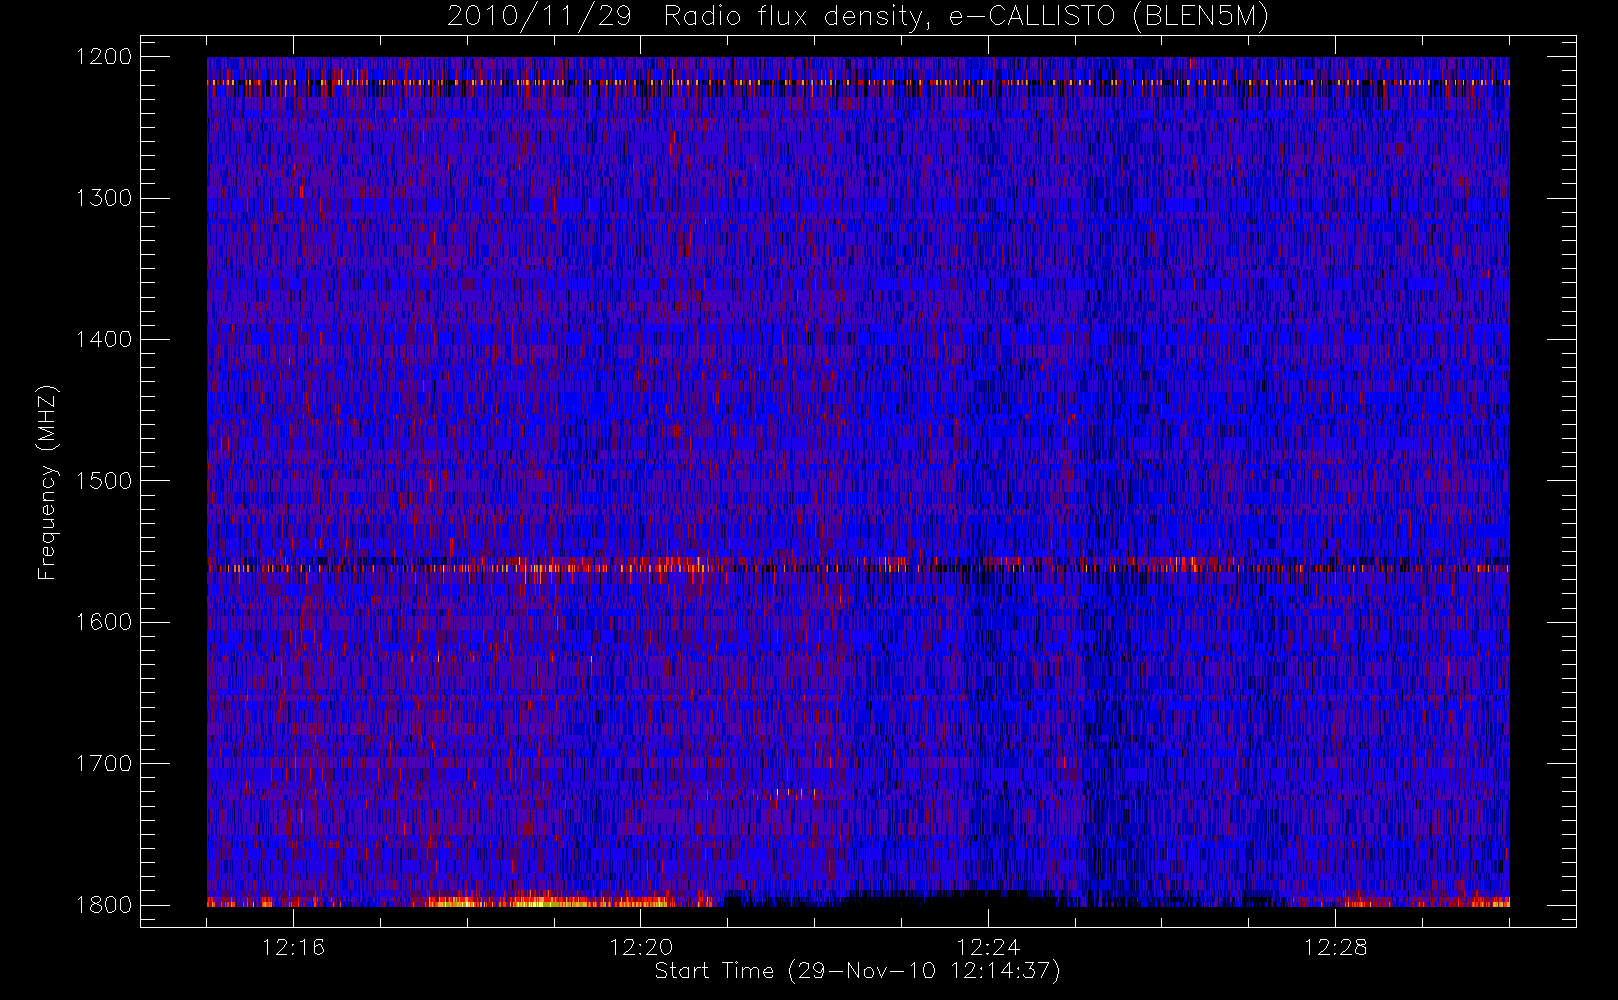Click the '1400' frequency axis label

104,339
